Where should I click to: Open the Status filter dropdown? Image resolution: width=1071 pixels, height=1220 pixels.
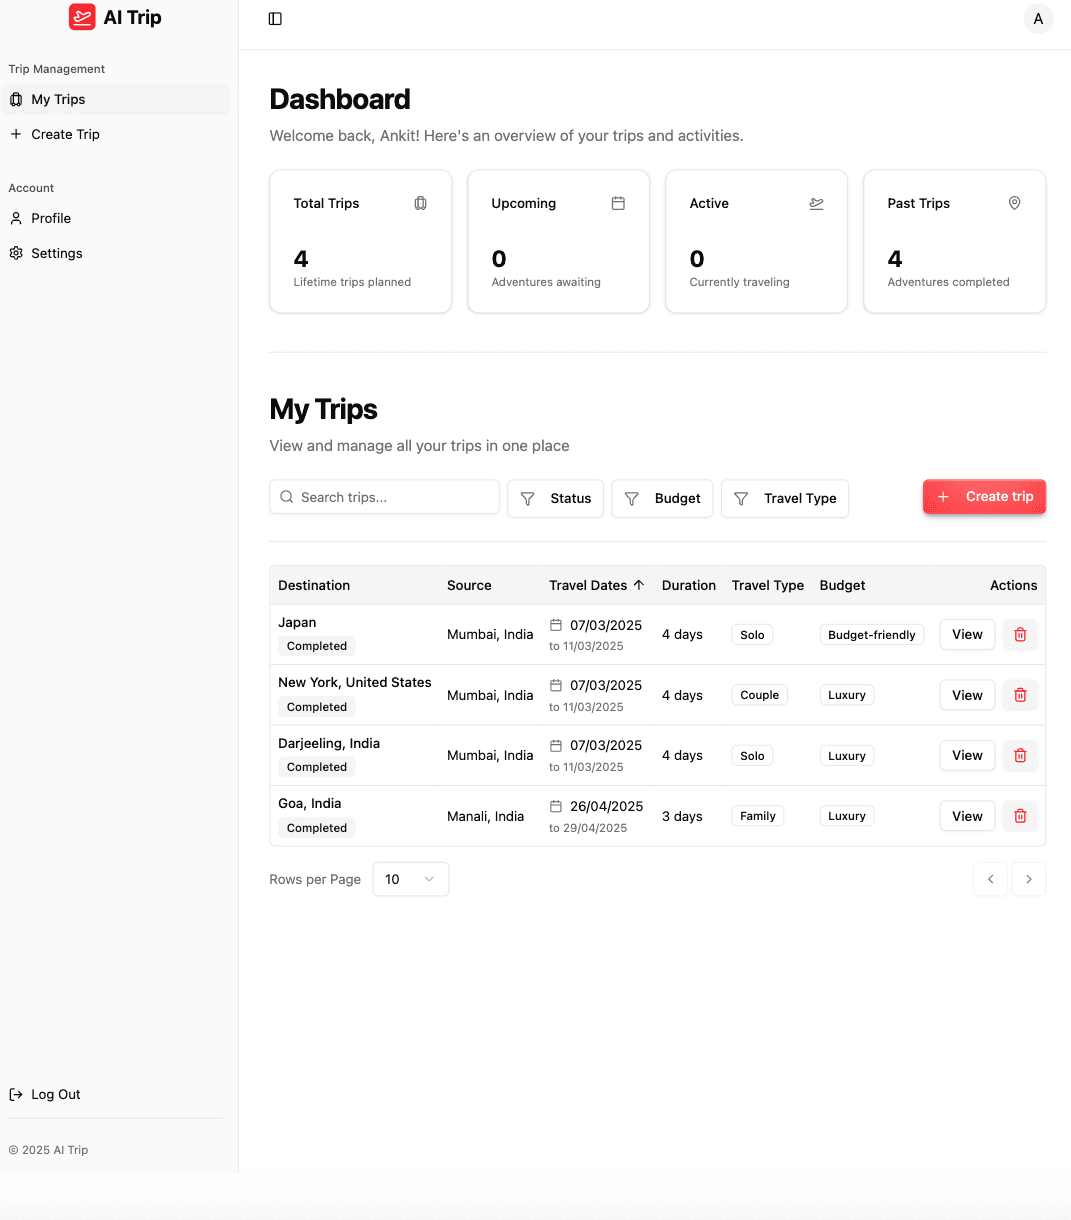point(555,498)
